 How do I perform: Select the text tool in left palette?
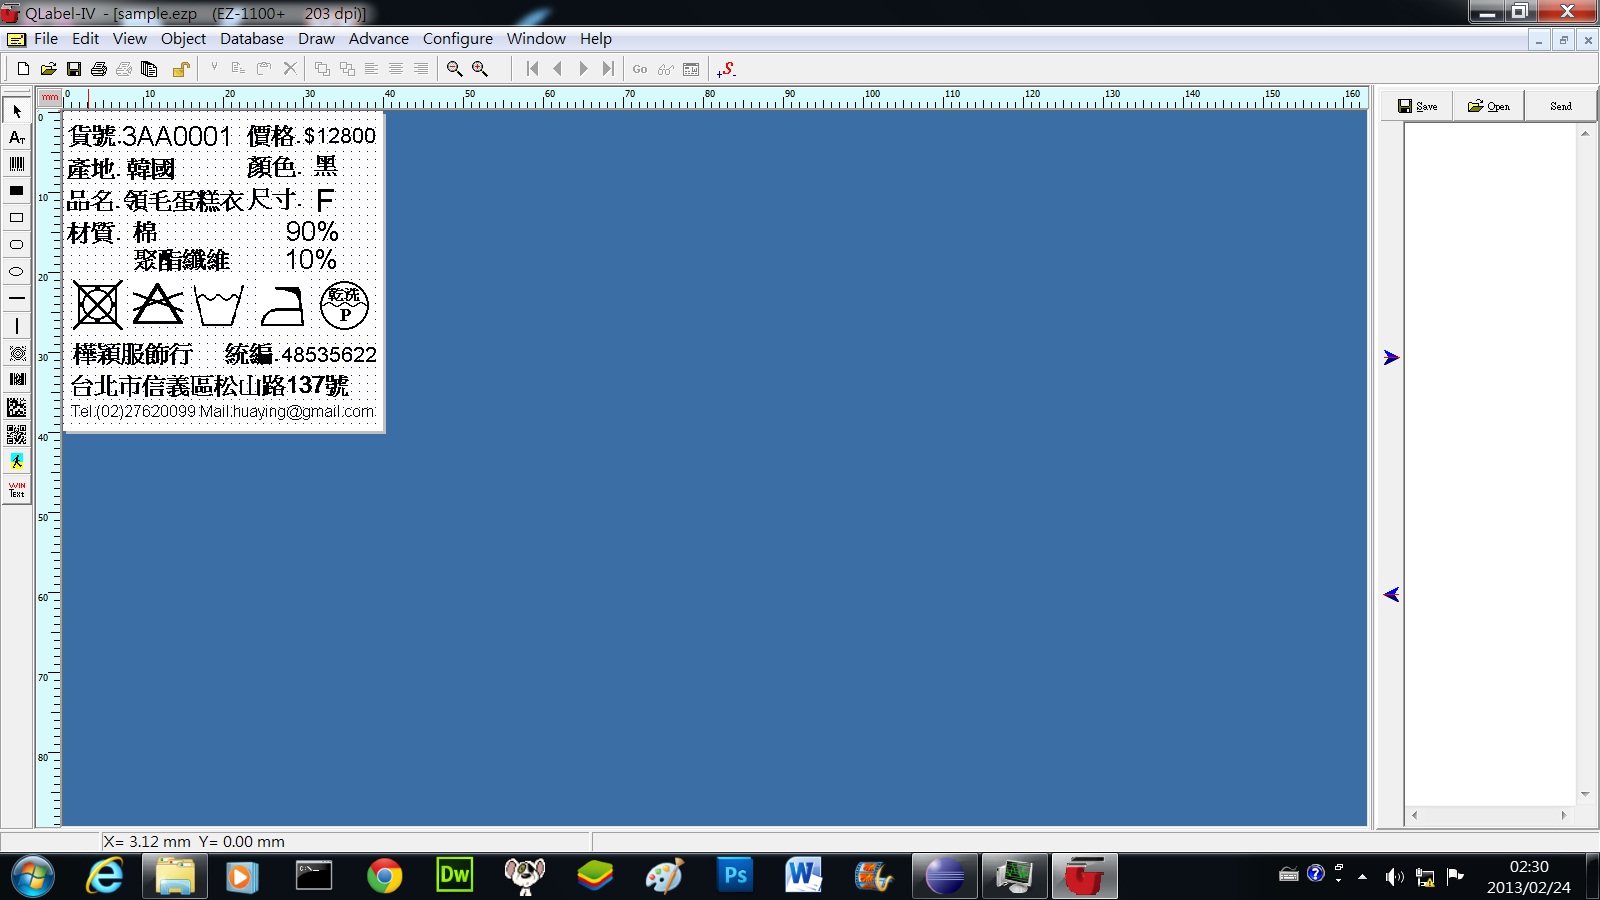click(17, 137)
